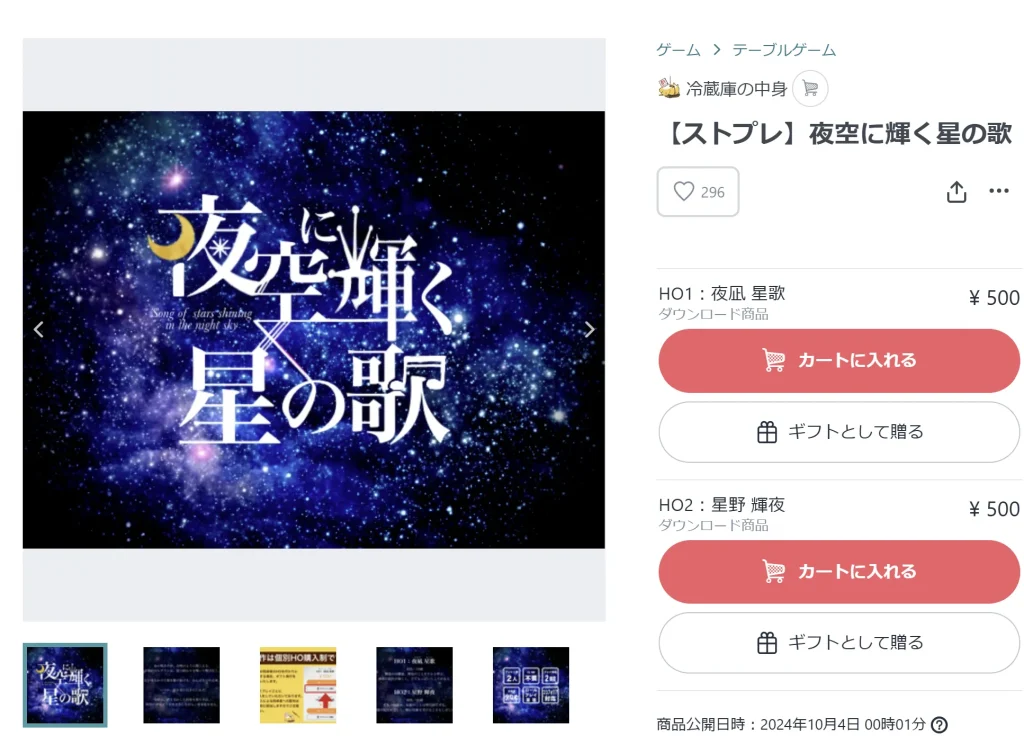Image resolution: width=1024 pixels, height=753 pixels.
Task: Select the second dark-text thumbnail
Action: (182, 685)
